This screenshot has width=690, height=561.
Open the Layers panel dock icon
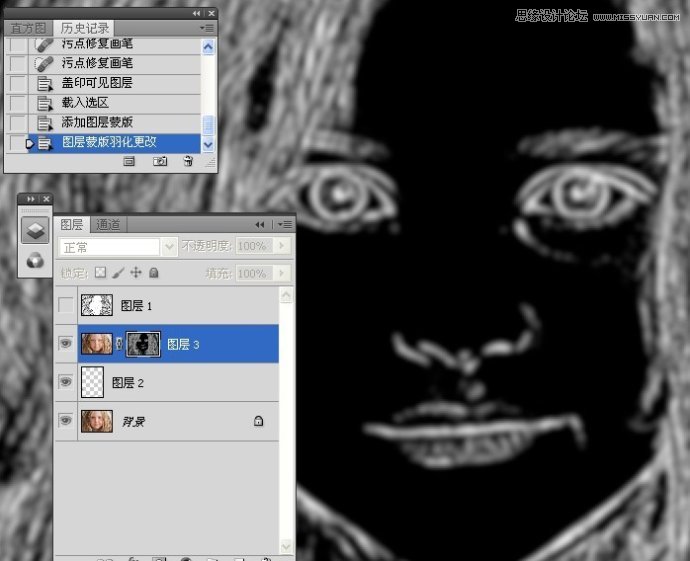(x=35, y=230)
